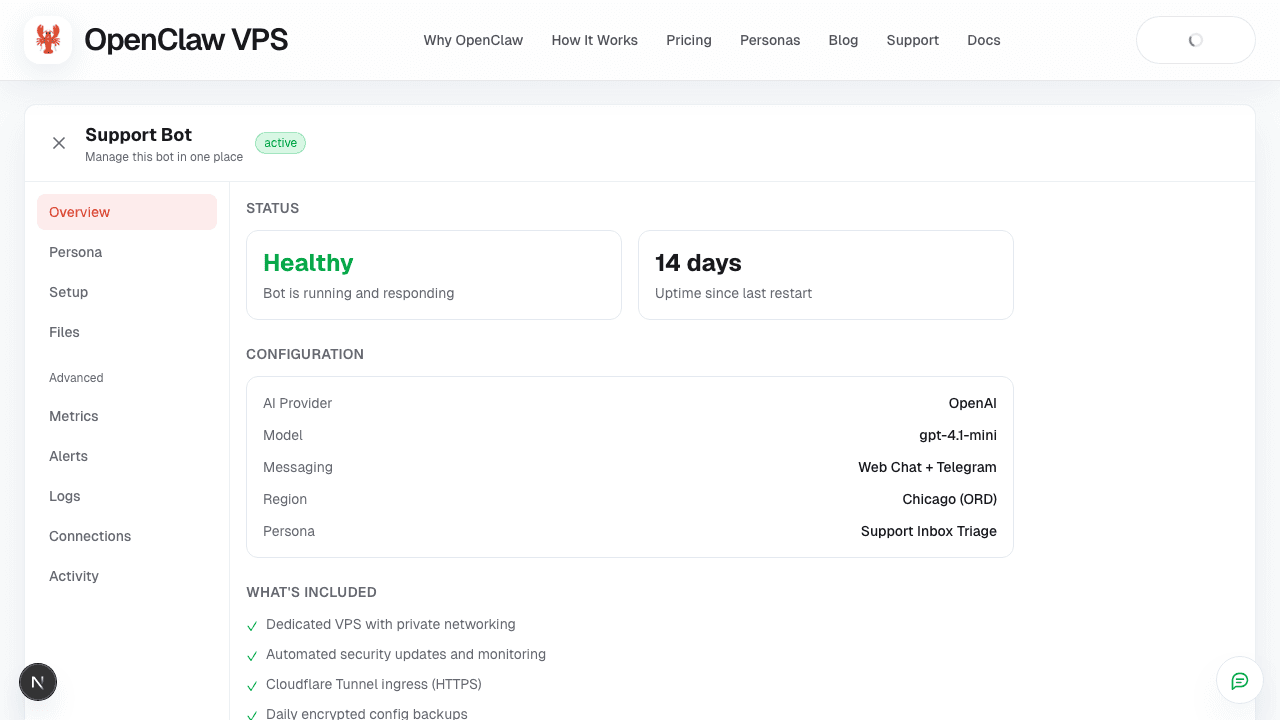Click checkmark beside "Automated security updates and monitoring"

251,656
